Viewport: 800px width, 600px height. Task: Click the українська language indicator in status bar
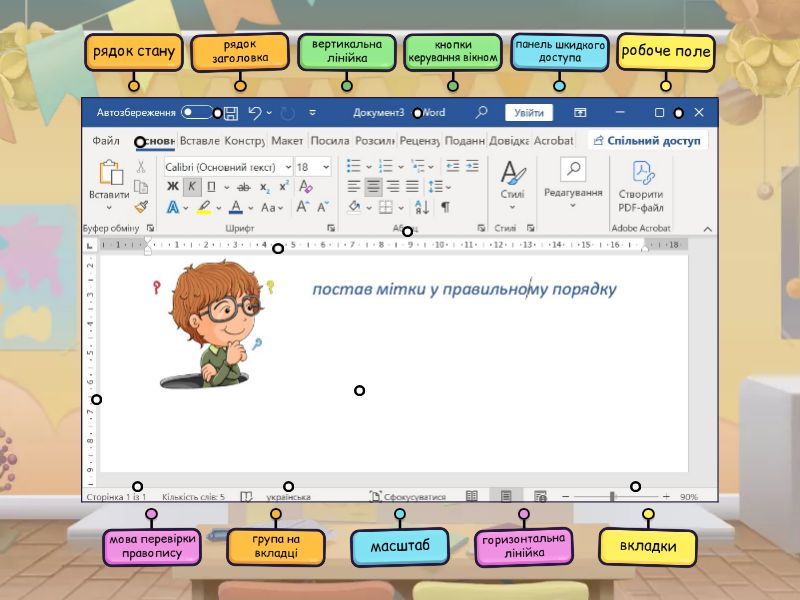(288, 496)
